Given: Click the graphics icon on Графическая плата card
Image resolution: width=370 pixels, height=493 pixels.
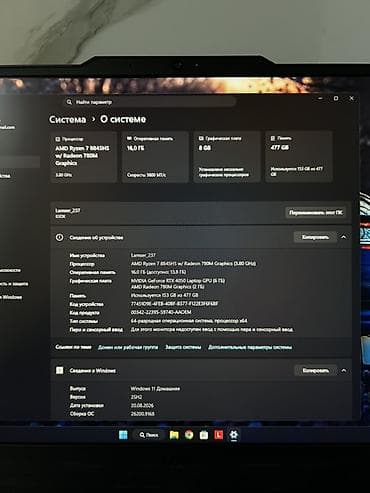Looking at the screenshot, I should [201, 138].
